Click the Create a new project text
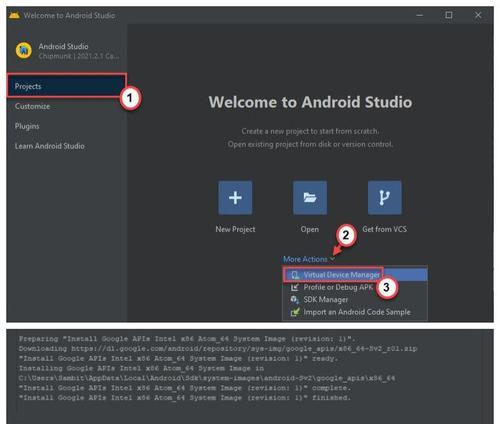The image size is (500, 424). (x=310, y=131)
